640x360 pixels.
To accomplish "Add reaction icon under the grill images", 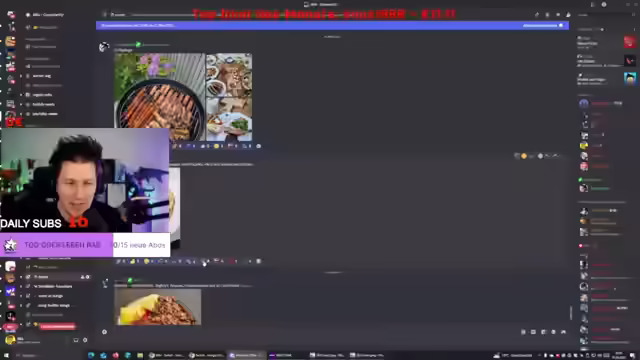I will pos(258,146).
